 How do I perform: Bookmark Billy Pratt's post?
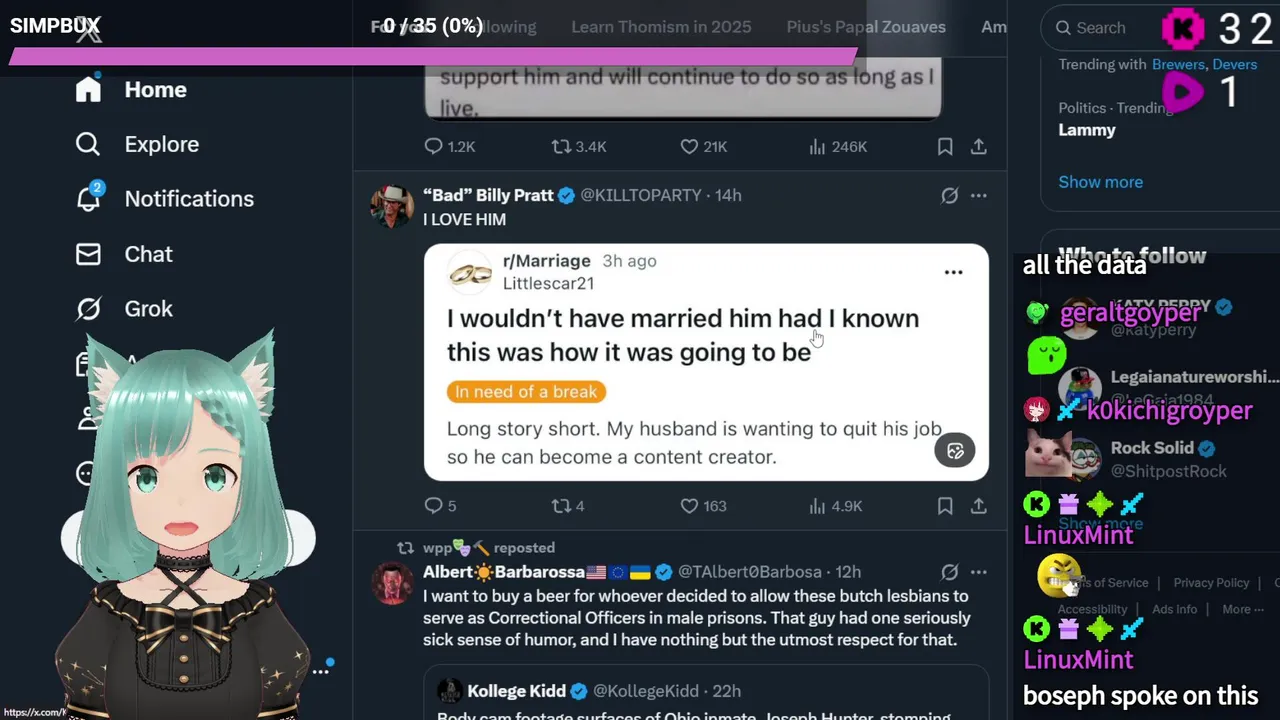(945, 506)
